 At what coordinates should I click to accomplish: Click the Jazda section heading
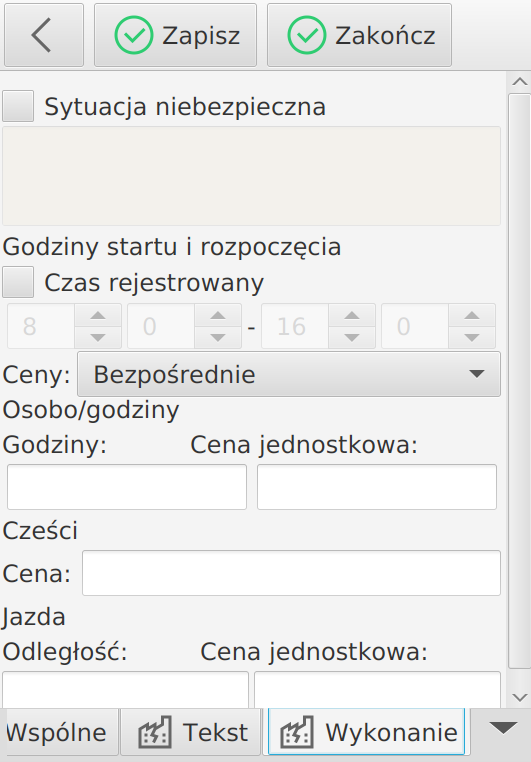coord(34,617)
